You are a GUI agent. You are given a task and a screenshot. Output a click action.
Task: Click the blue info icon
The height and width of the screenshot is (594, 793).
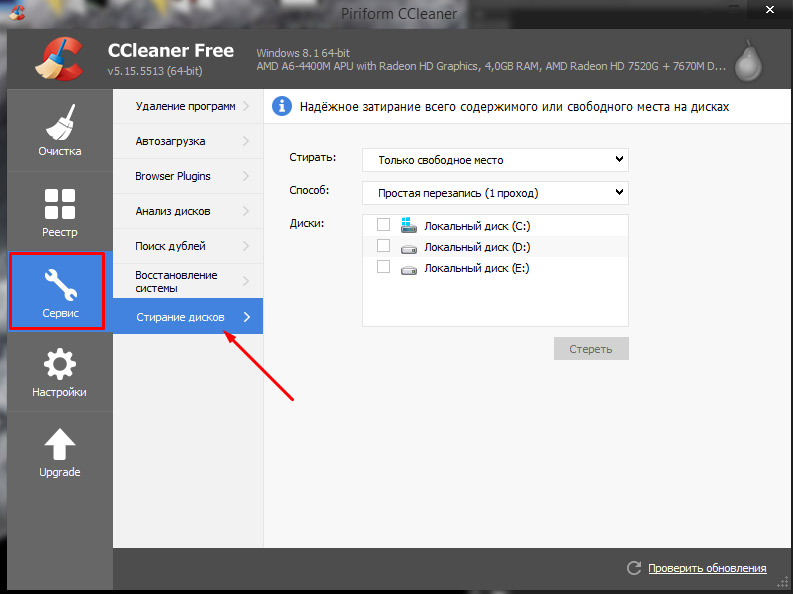282,106
